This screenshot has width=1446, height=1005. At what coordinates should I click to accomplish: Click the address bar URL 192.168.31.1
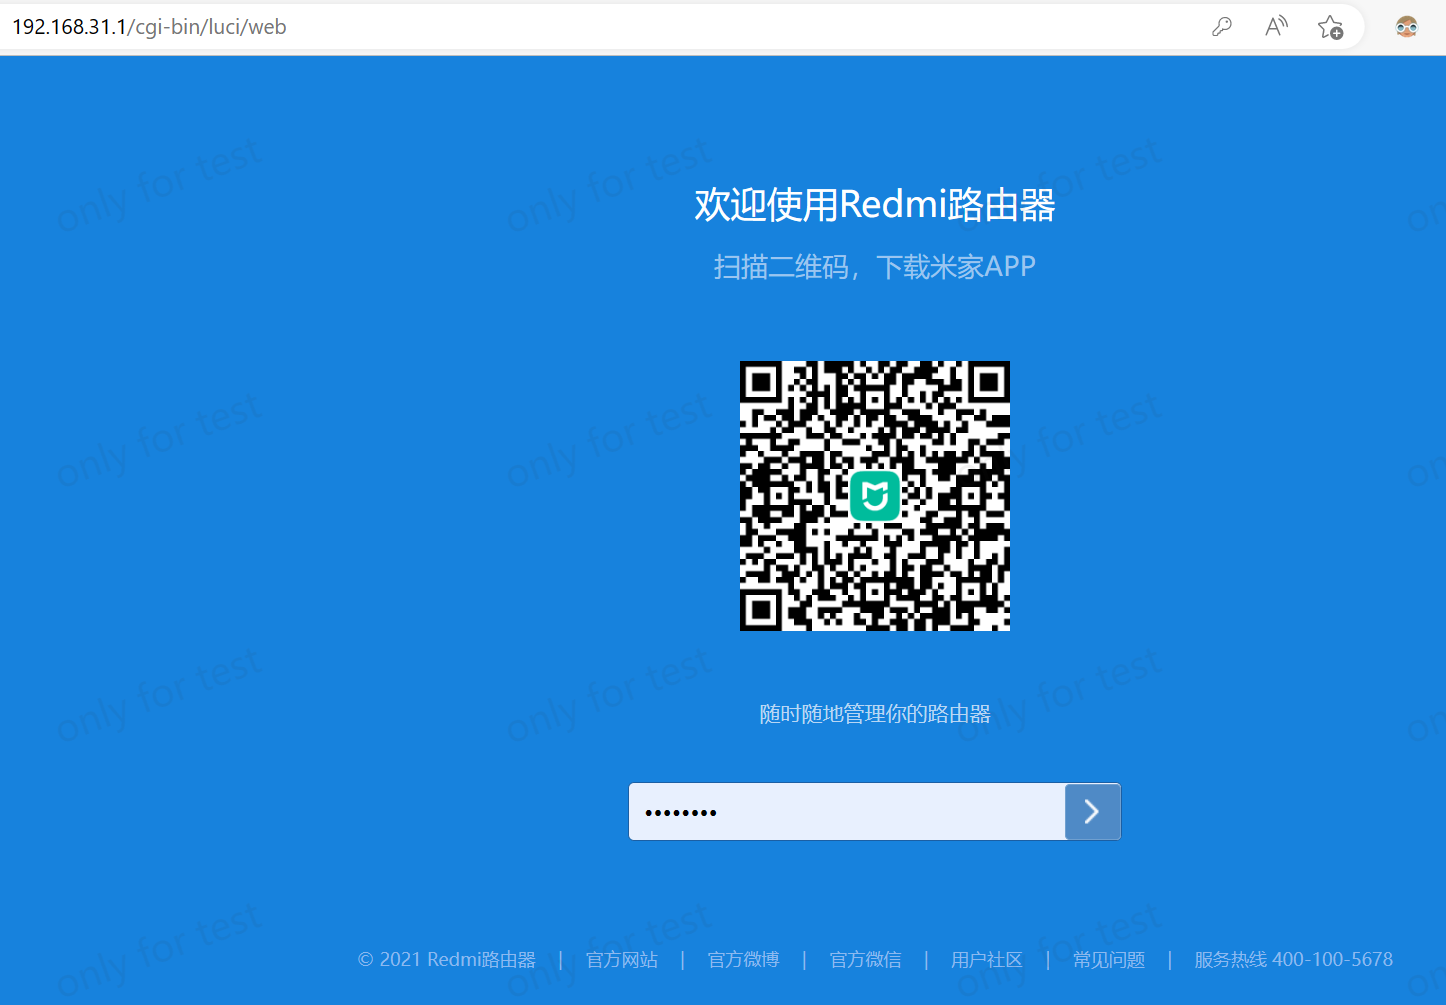click(150, 27)
